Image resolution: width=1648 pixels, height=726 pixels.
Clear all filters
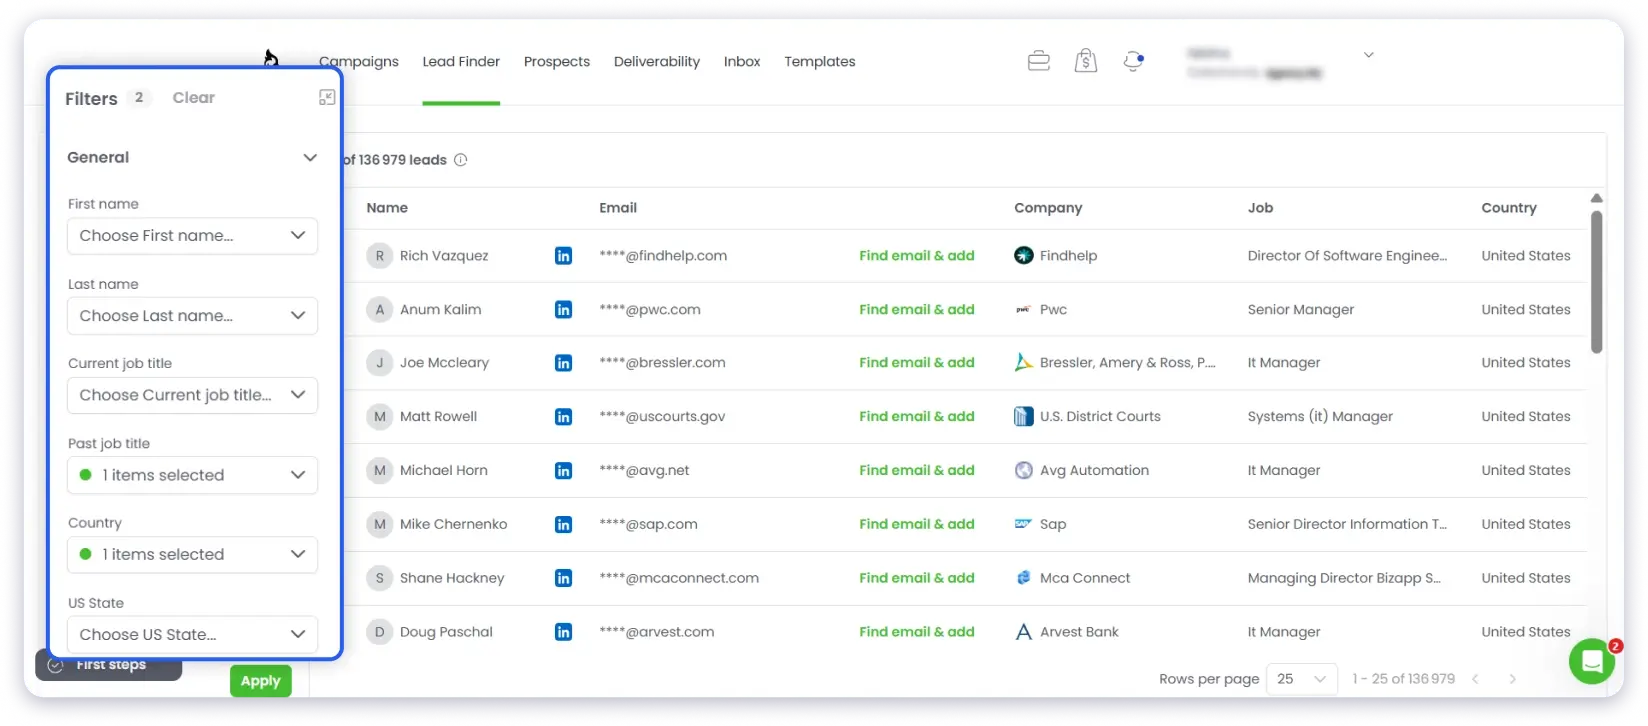click(193, 98)
